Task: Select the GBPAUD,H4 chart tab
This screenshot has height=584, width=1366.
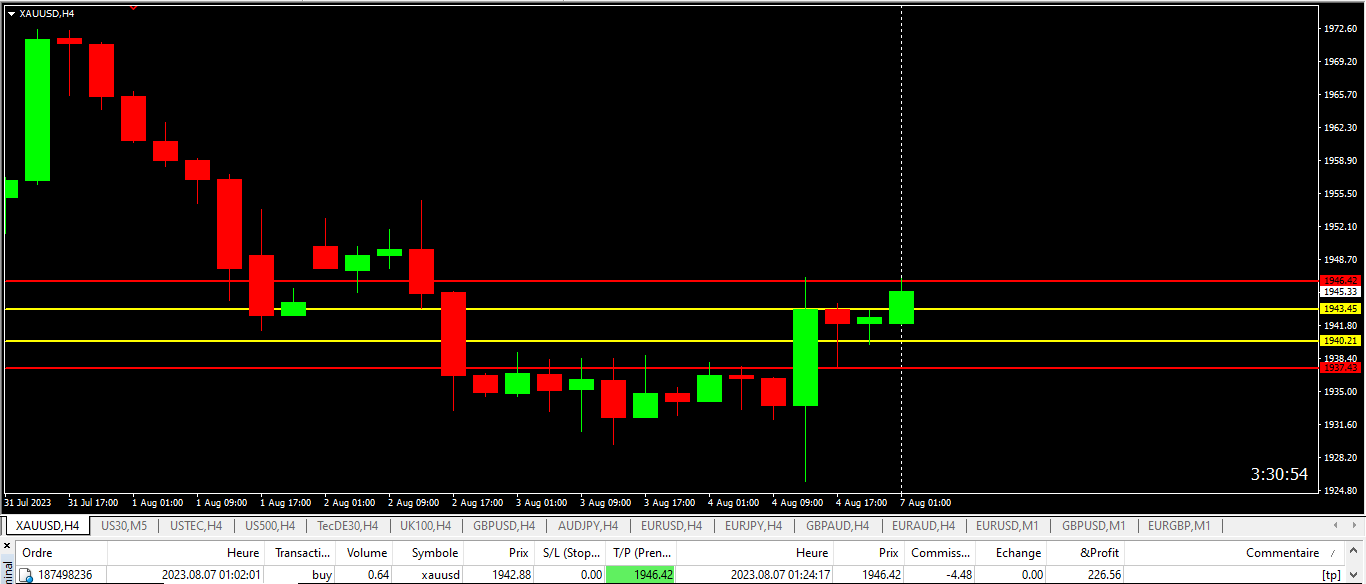Action: 837,526
